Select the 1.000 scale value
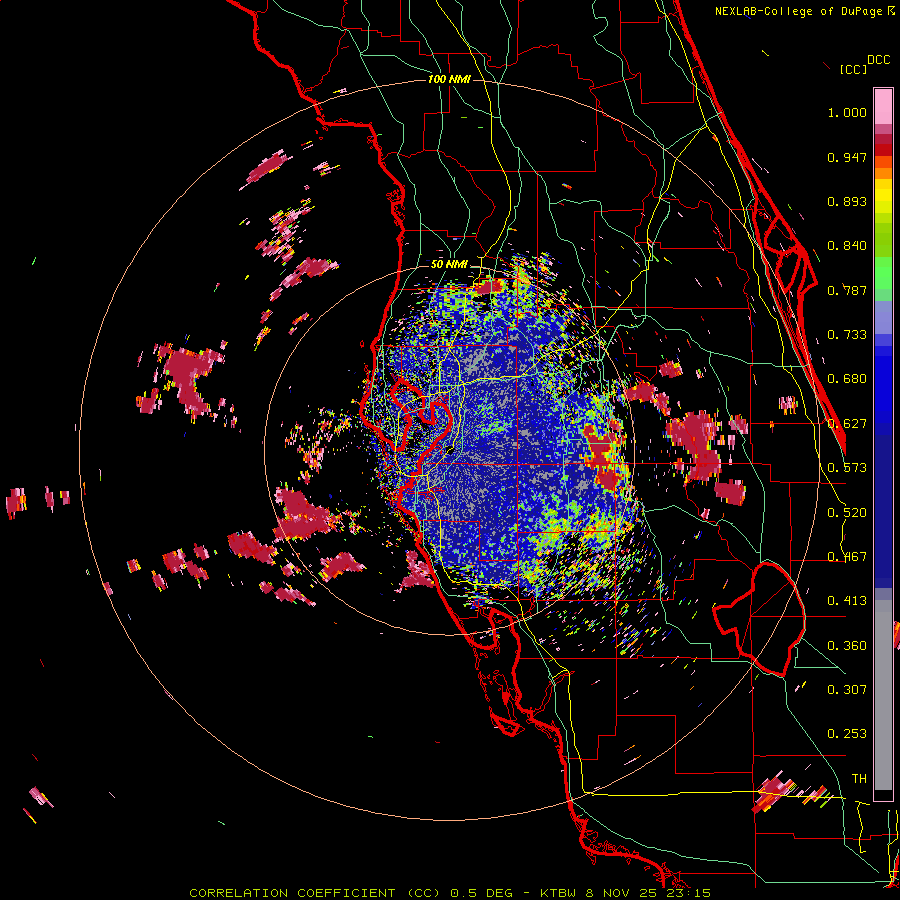The image size is (900, 900). point(847,112)
